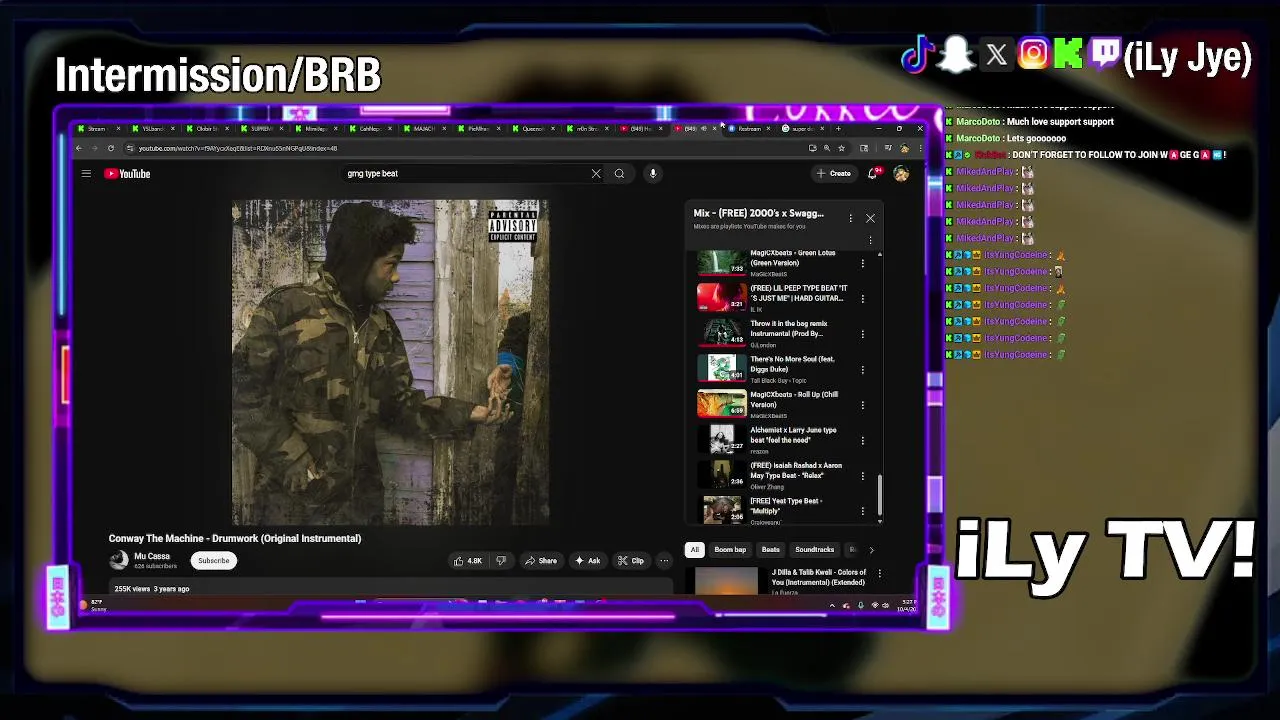
Task: Like the video showing 4.8K
Action: tap(468, 561)
